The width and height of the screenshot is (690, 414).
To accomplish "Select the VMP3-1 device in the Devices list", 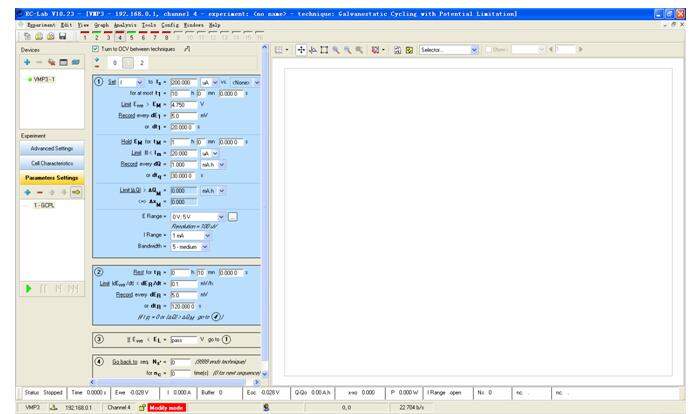I will tap(44, 79).
